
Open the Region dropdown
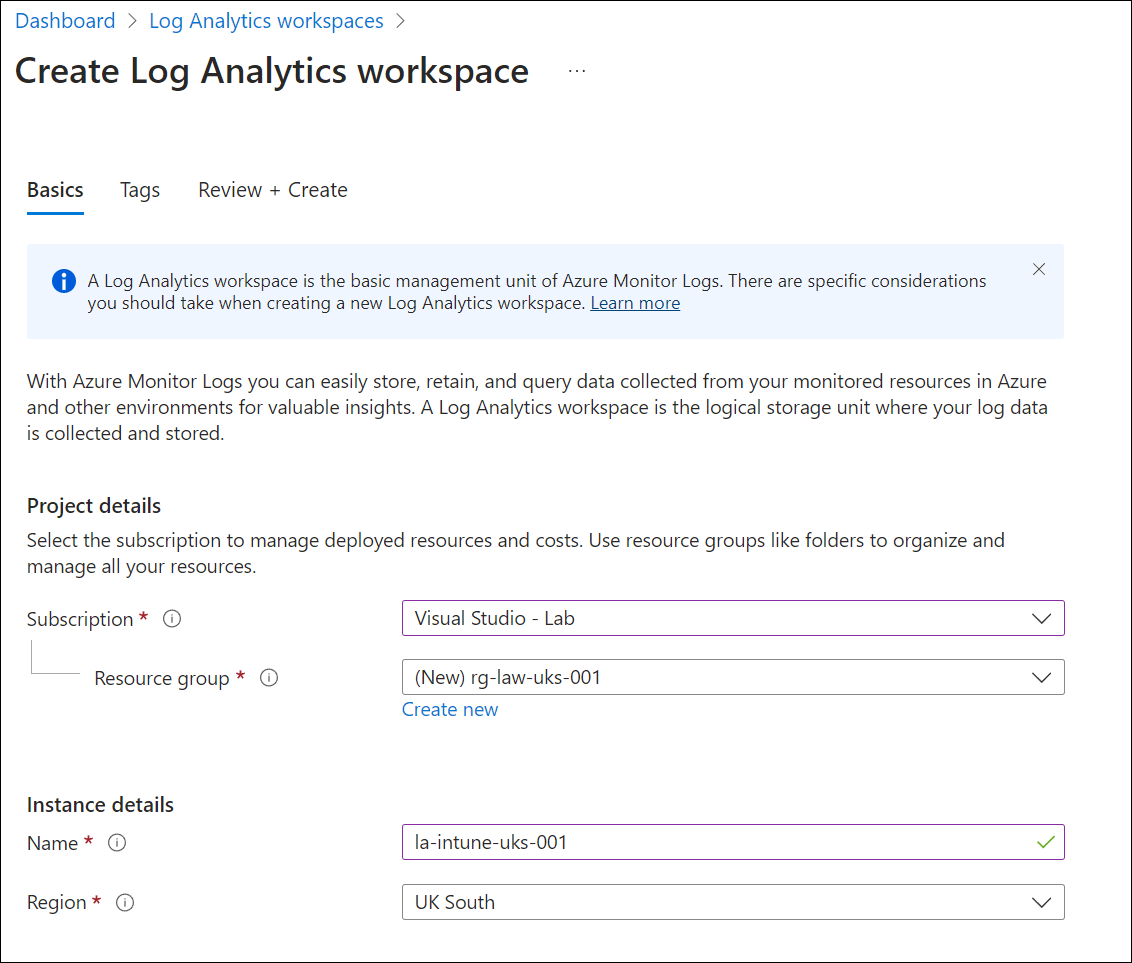click(732, 902)
